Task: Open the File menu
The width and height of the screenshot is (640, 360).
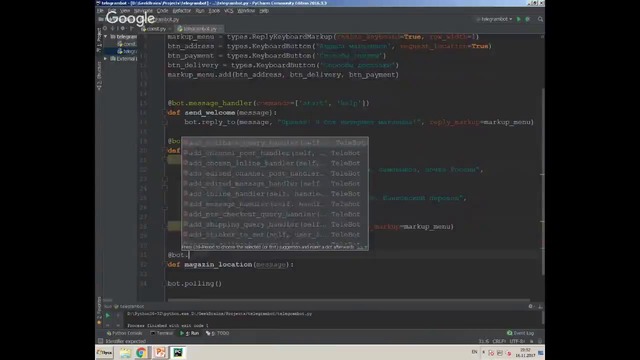Action: click(x=100, y=11)
